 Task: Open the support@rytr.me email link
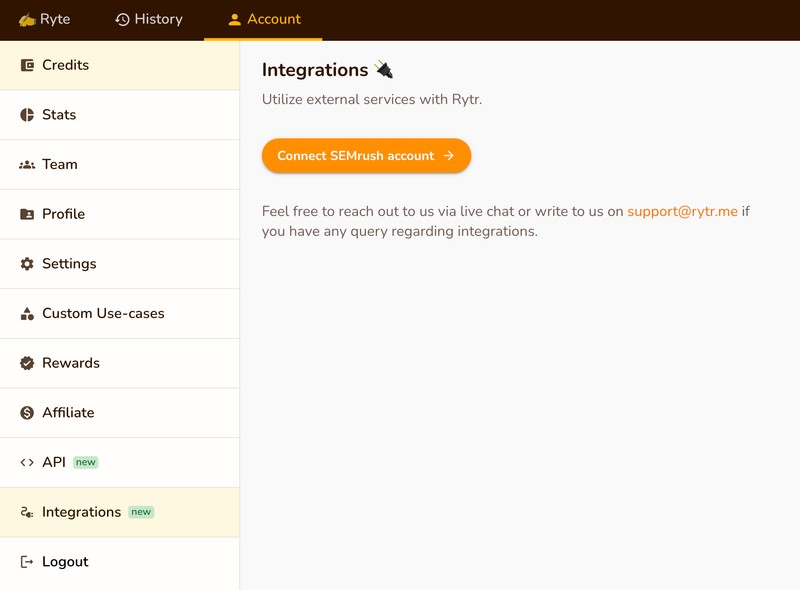point(682,211)
